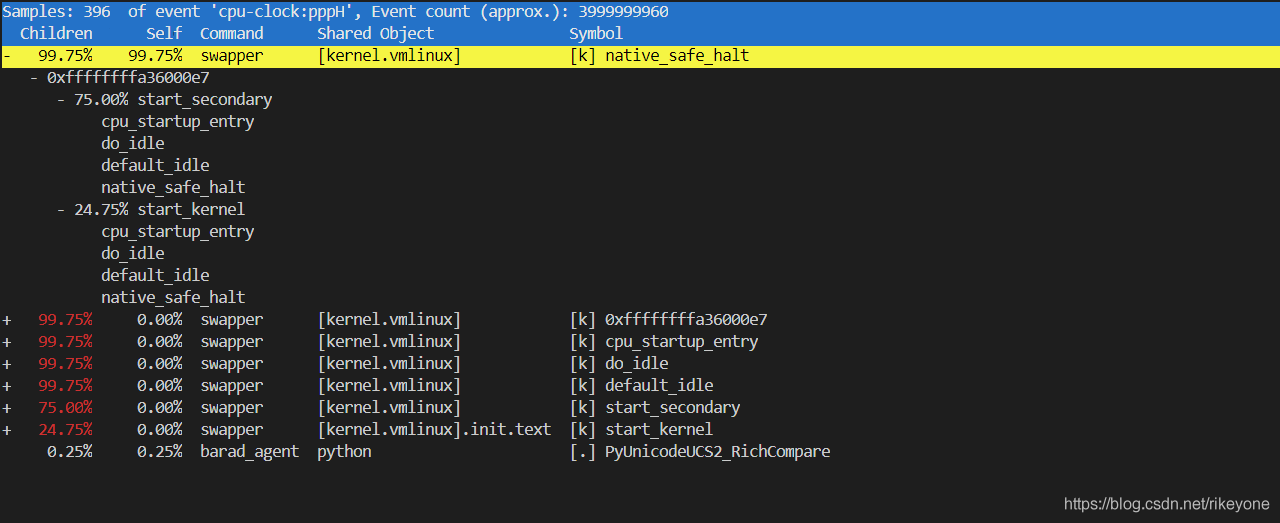The height and width of the screenshot is (523, 1280).
Task: Click native_safe_halt under start_secondary chain
Action: pos(173,188)
